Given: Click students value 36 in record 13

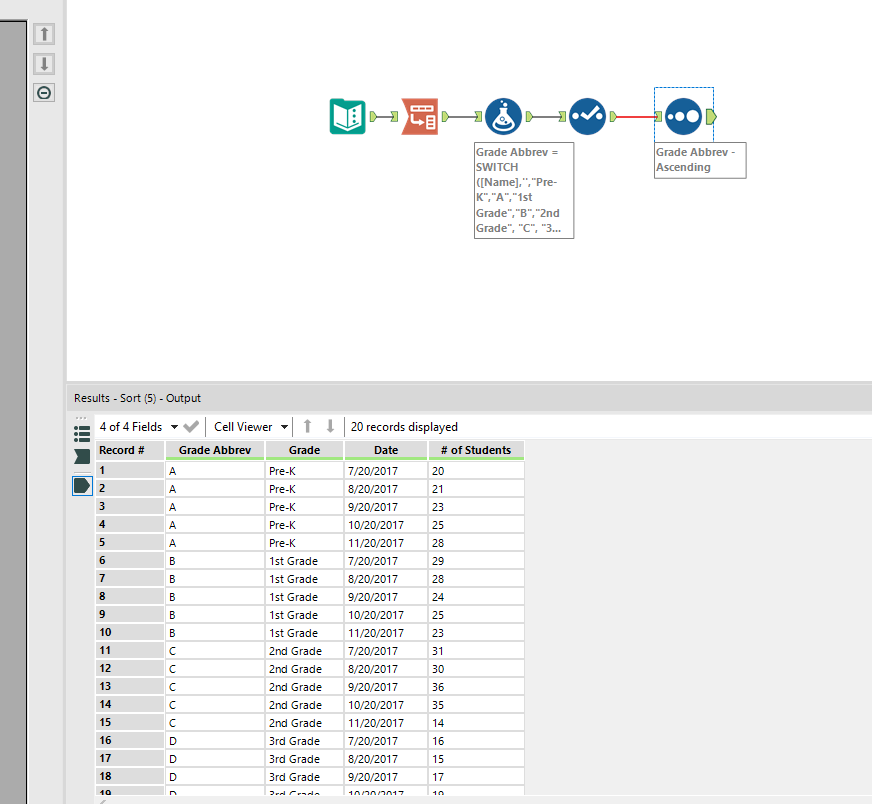Looking at the screenshot, I should (476, 687).
